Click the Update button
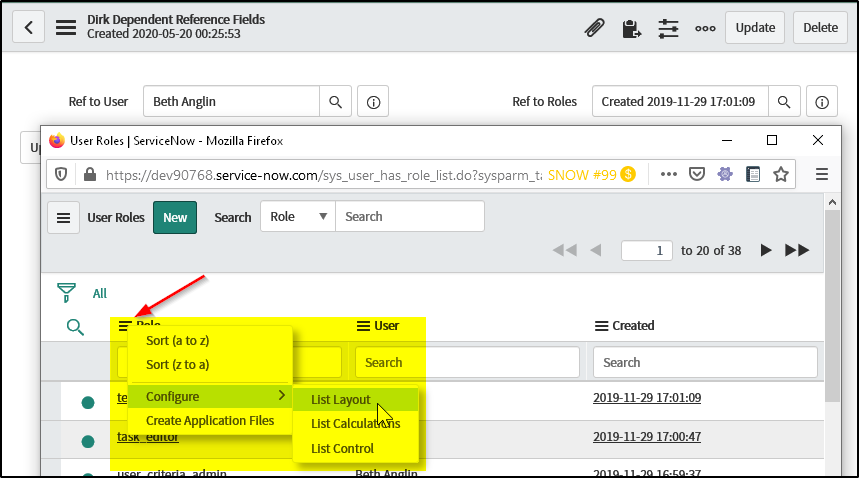 click(x=755, y=27)
